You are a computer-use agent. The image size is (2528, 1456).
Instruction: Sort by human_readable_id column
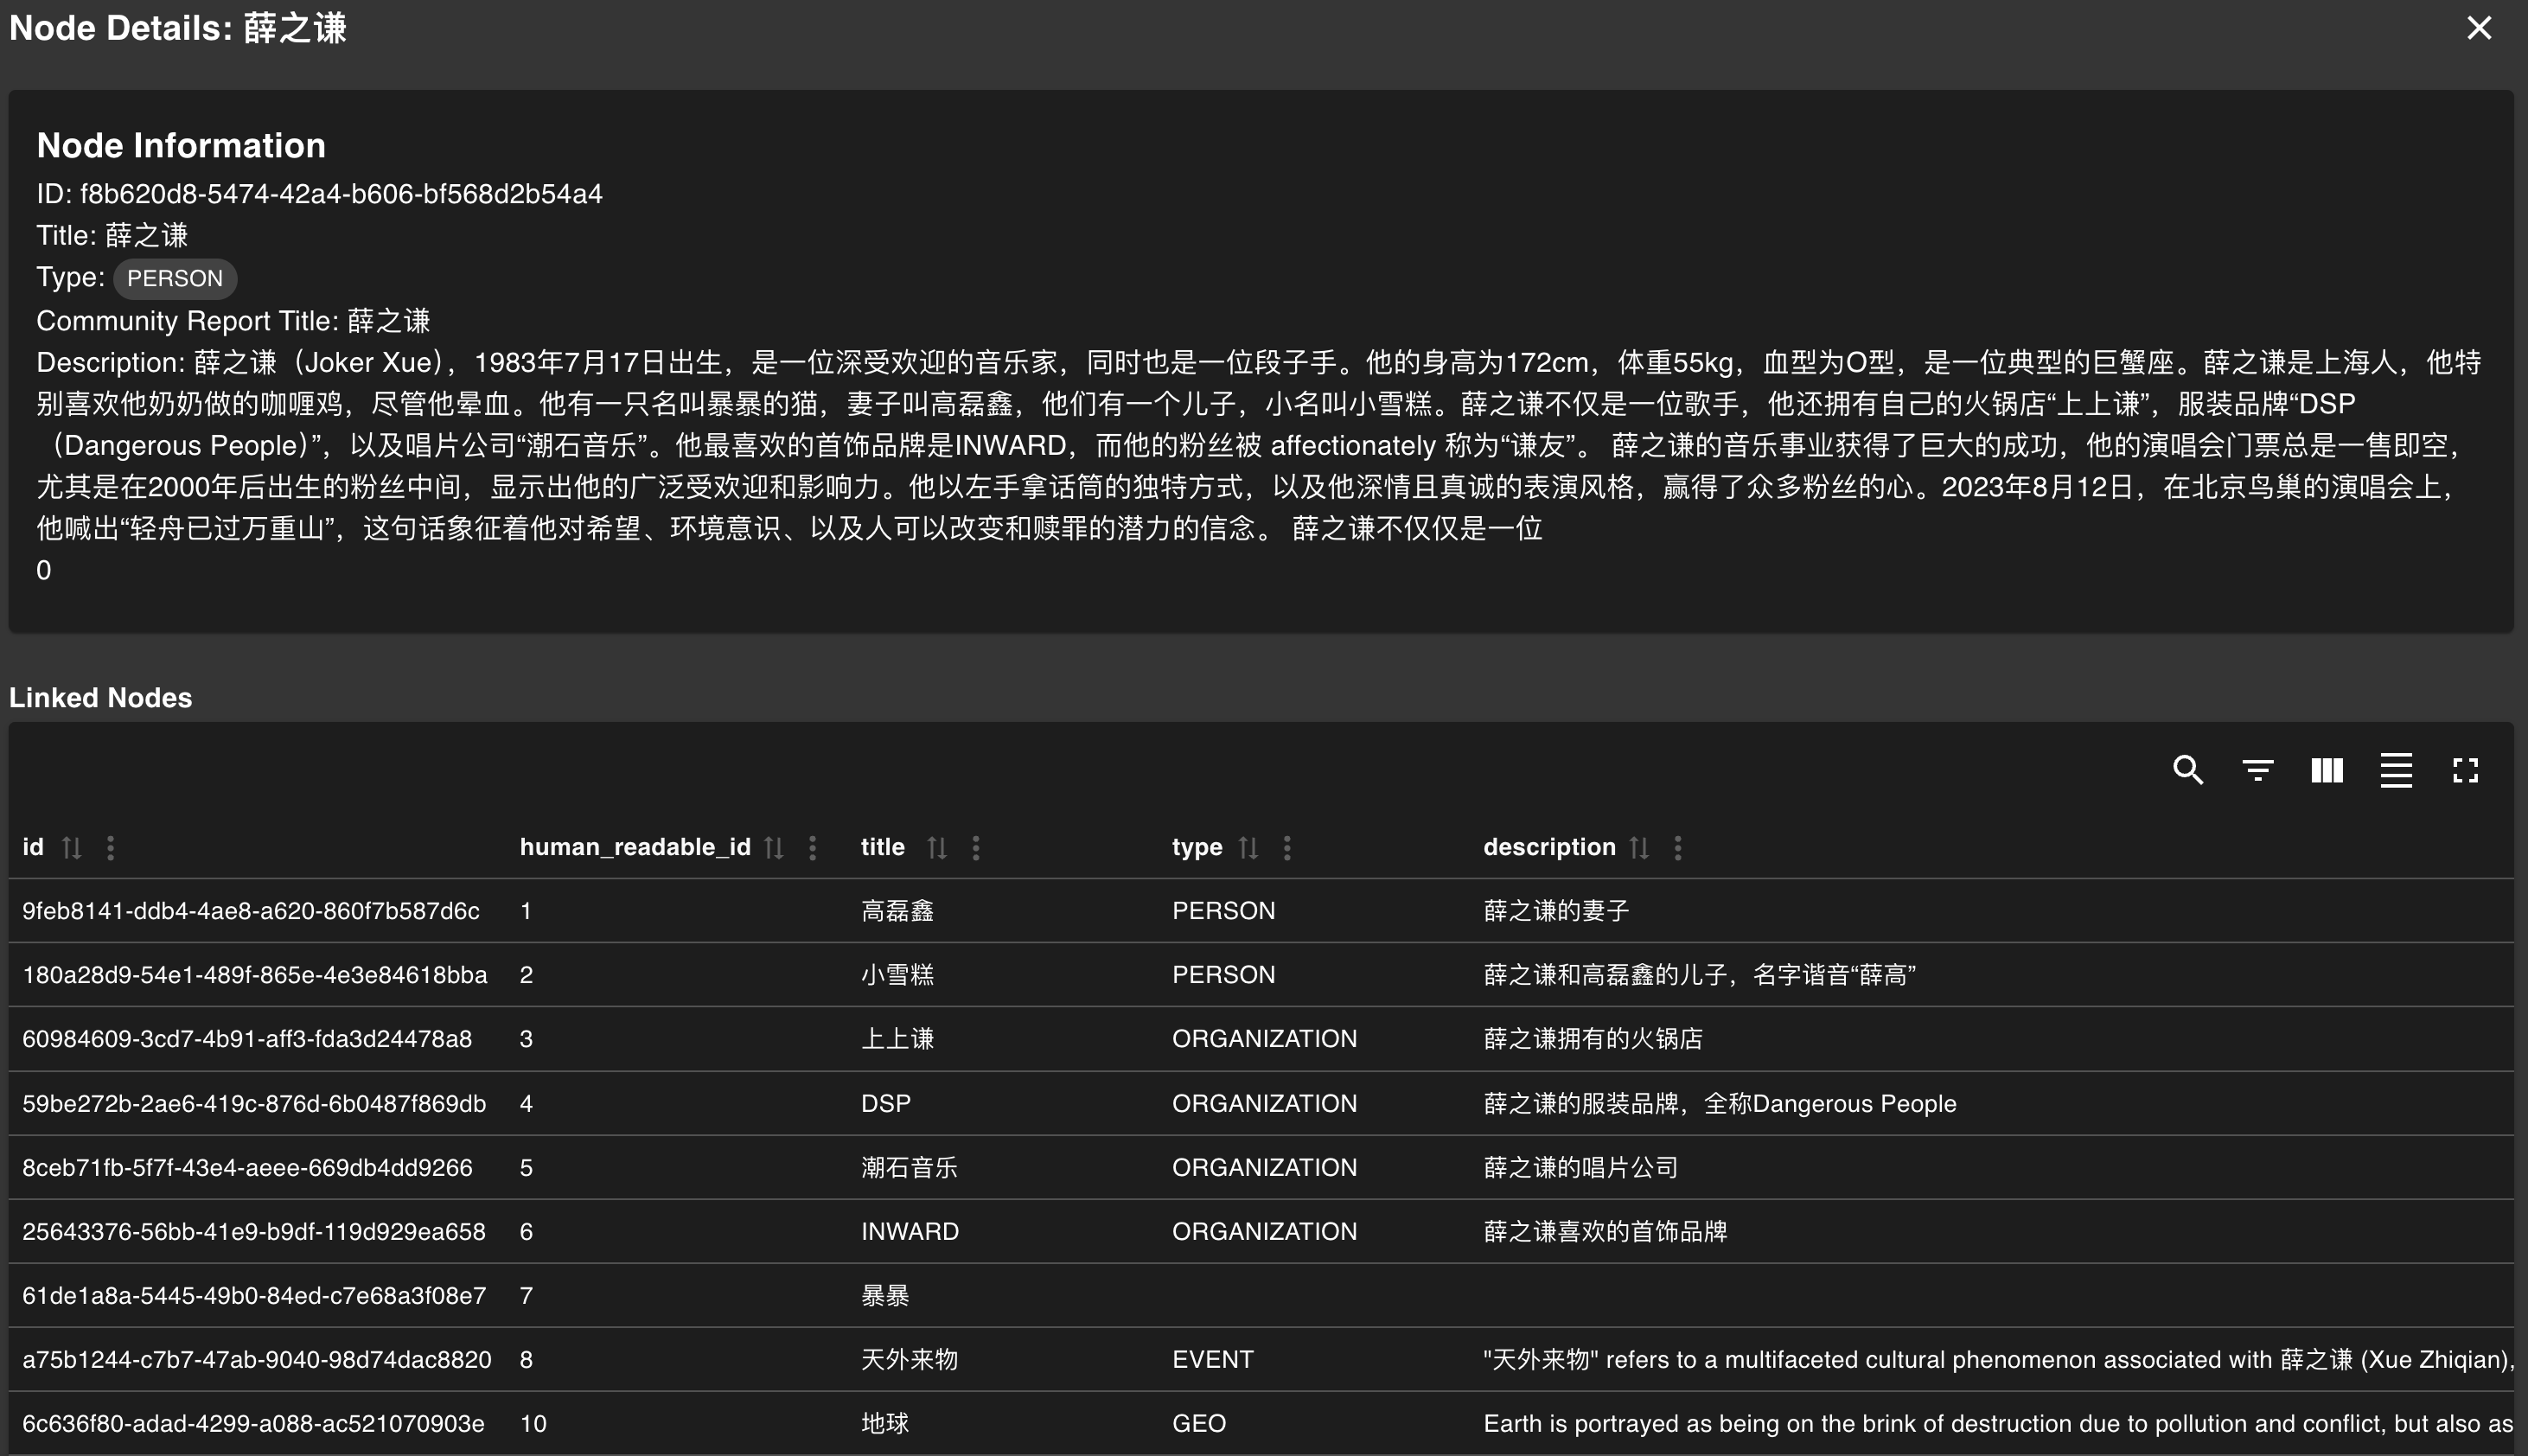pyautogui.click(x=774, y=848)
